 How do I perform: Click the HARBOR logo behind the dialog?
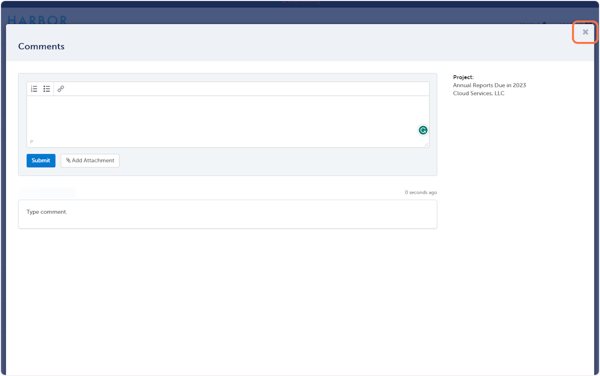pos(37,19)
